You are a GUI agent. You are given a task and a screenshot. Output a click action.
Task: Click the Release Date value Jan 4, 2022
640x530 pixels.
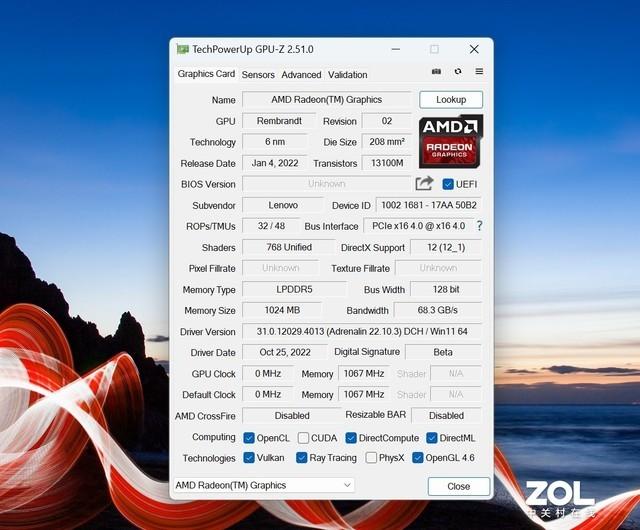(275, 163)
